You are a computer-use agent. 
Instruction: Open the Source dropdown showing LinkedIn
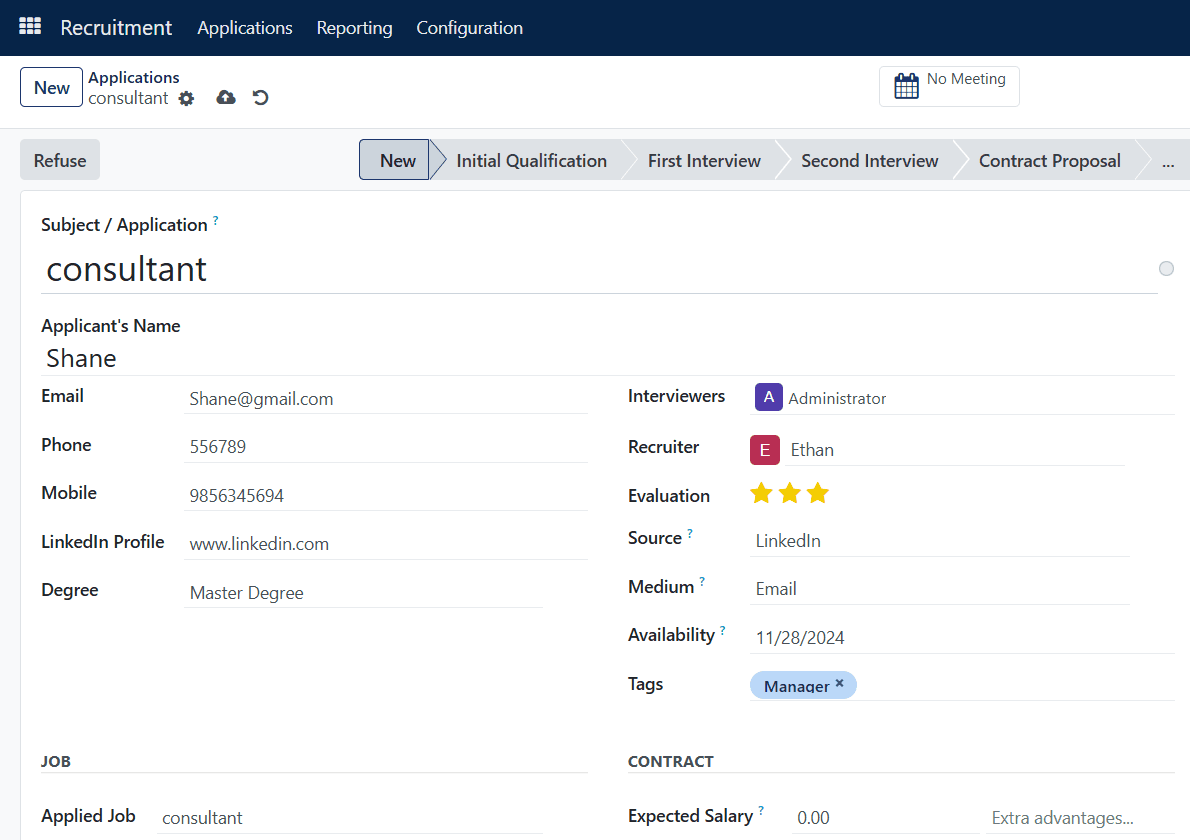[x=940, y=541]
